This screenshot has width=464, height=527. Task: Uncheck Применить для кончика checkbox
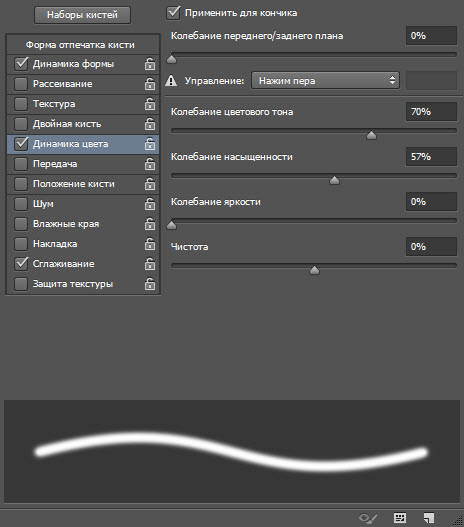[173, 13]
